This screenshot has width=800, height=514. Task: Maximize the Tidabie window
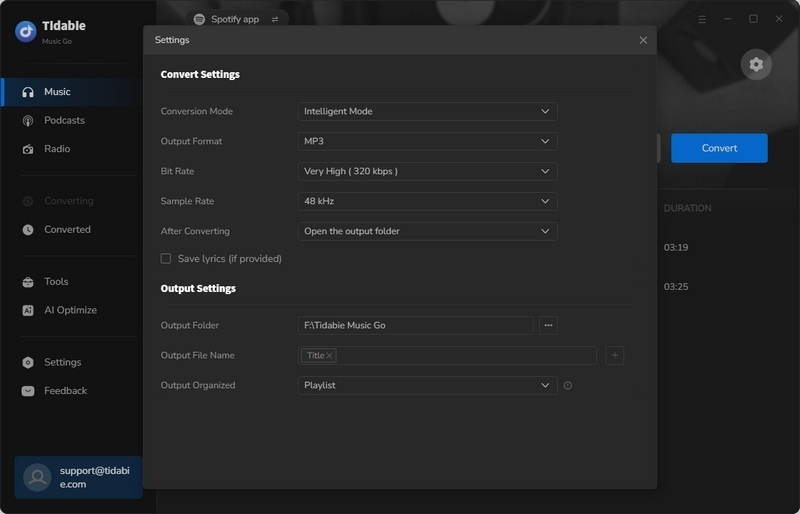click(x=753, y=19)
